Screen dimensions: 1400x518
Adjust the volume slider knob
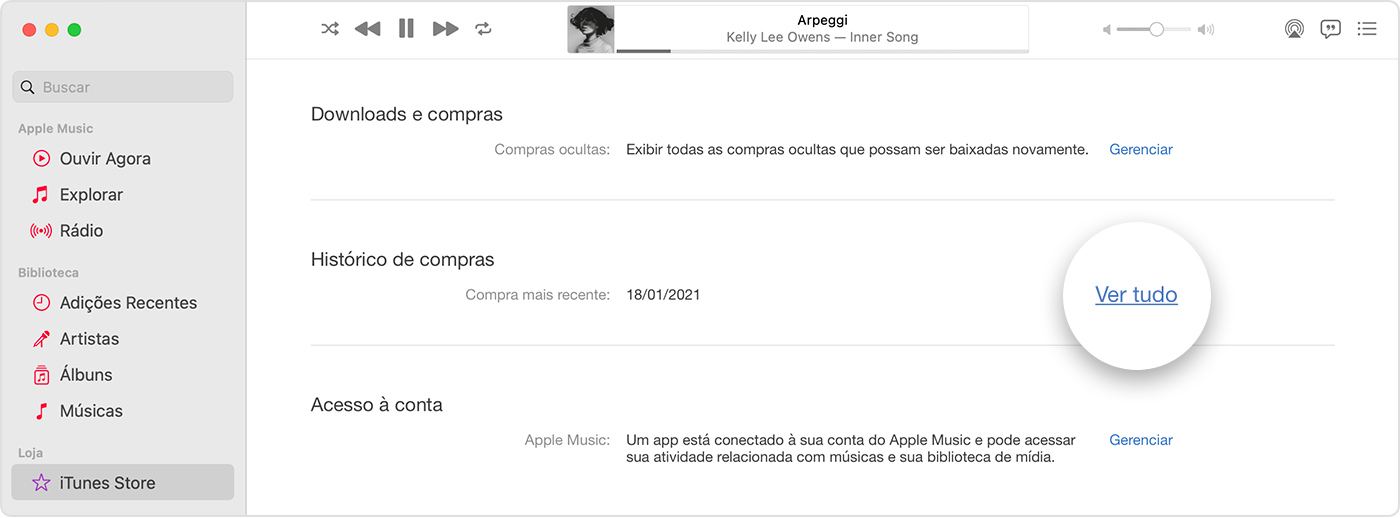[1156, 29]
